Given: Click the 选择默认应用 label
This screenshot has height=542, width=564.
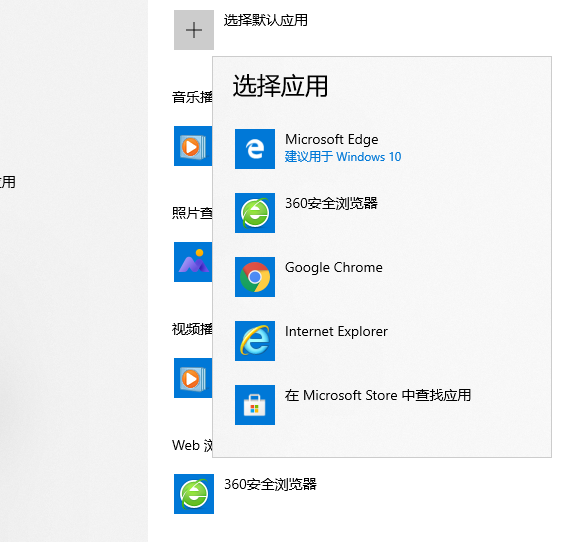Looking at the screenshot, I should click(x=265, y=20).
